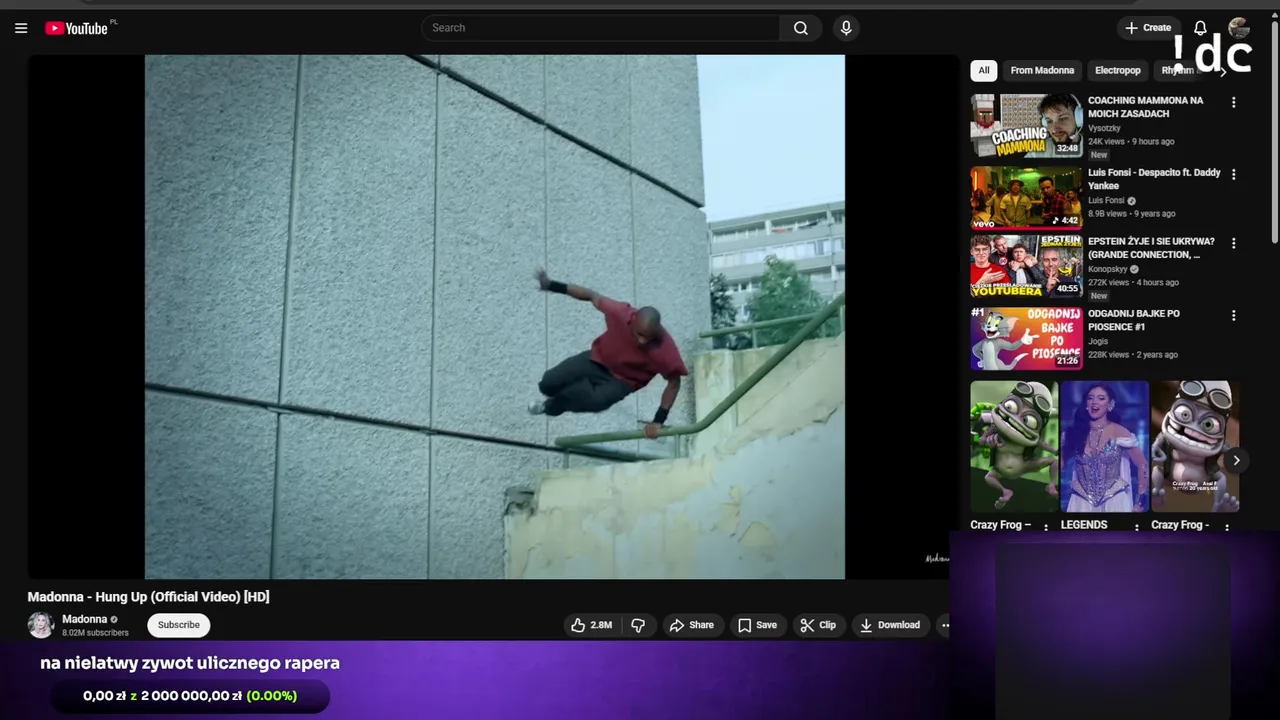Open Vysotzky channel name
Viewport: 1280px width, 720px height.
coord(1104,128)
